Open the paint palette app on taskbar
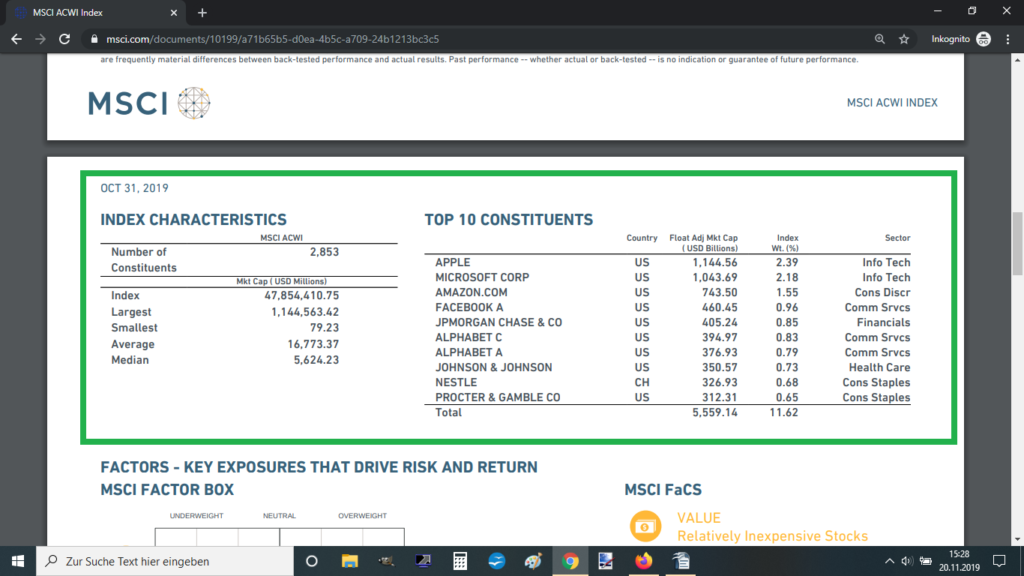Screen dimensions: 1024x576 click(533, 561)
